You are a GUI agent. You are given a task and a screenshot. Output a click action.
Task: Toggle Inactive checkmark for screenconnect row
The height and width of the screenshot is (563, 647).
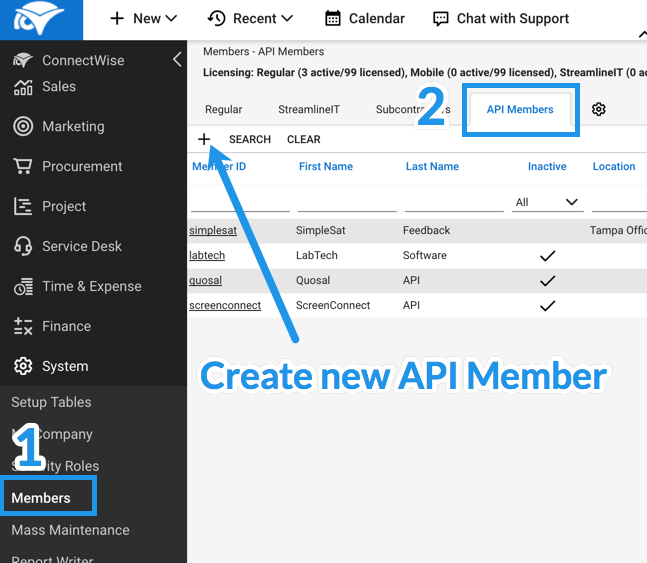pyautogui.click(x=547, y=306)
